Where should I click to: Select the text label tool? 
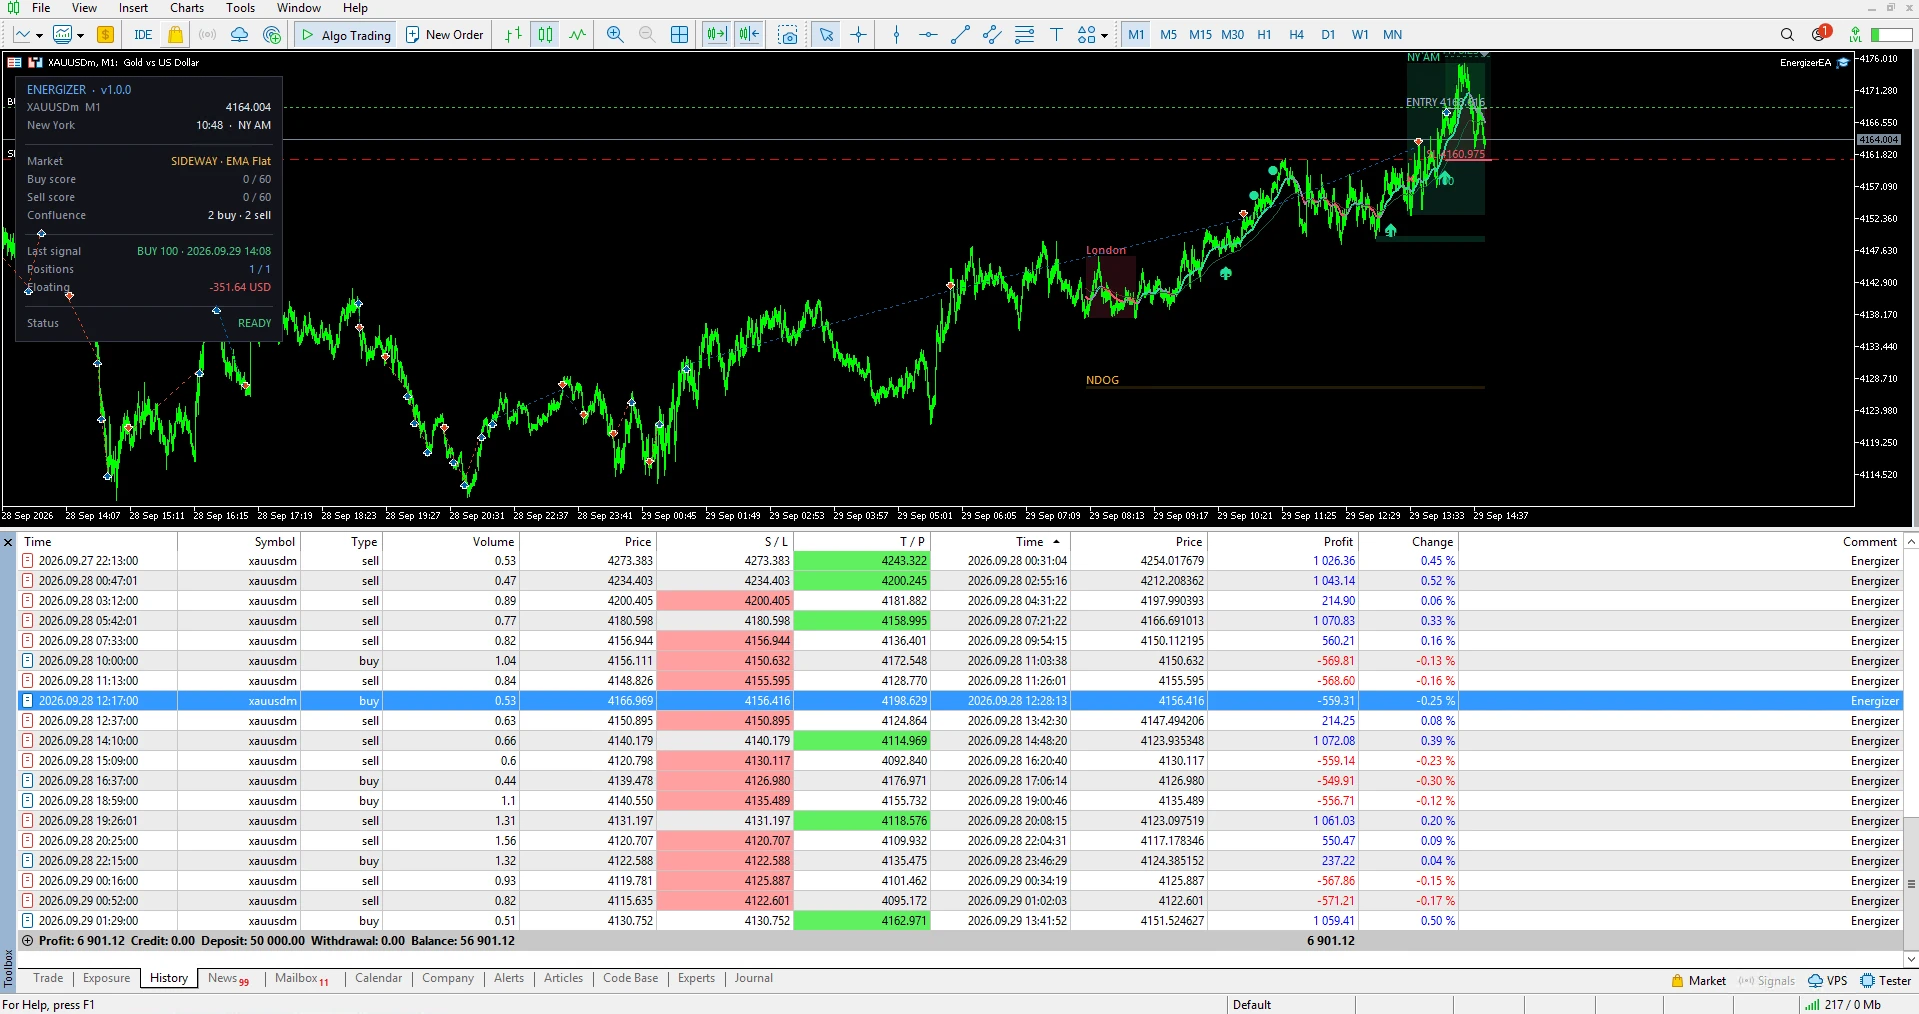[1056, 35]
